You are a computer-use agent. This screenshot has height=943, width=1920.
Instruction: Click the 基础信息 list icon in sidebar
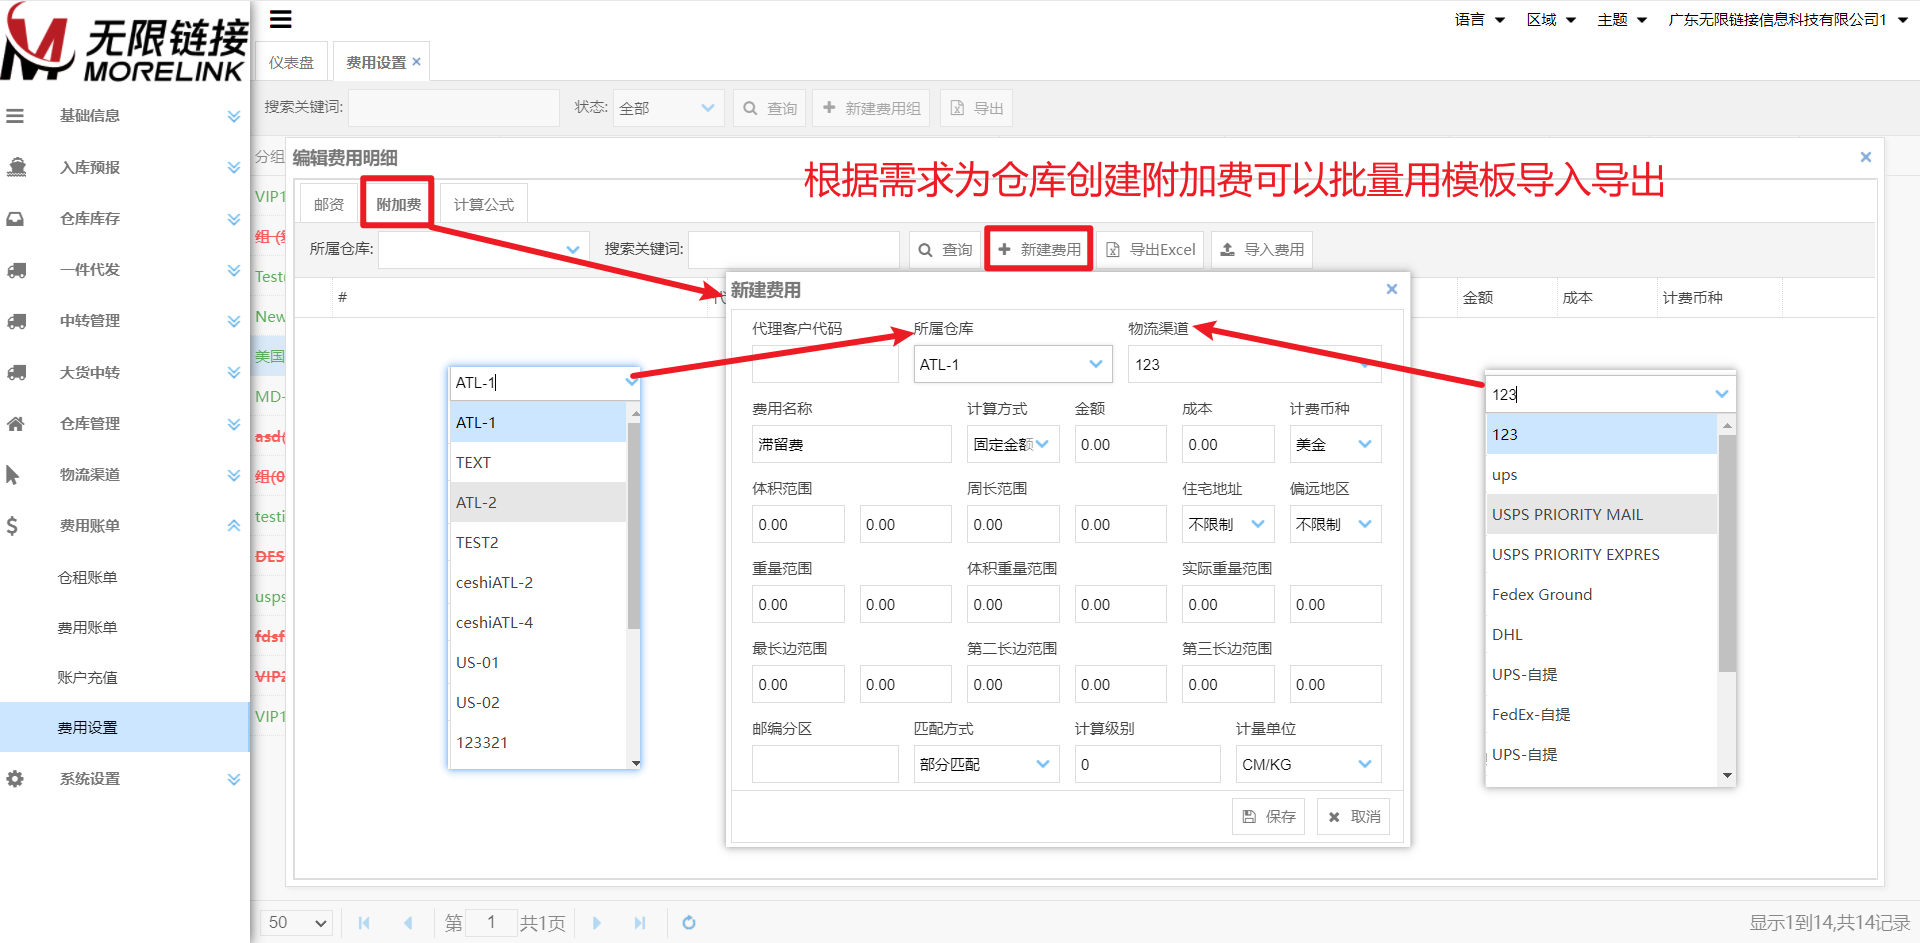pyautogui.click(x=15, y=116)
